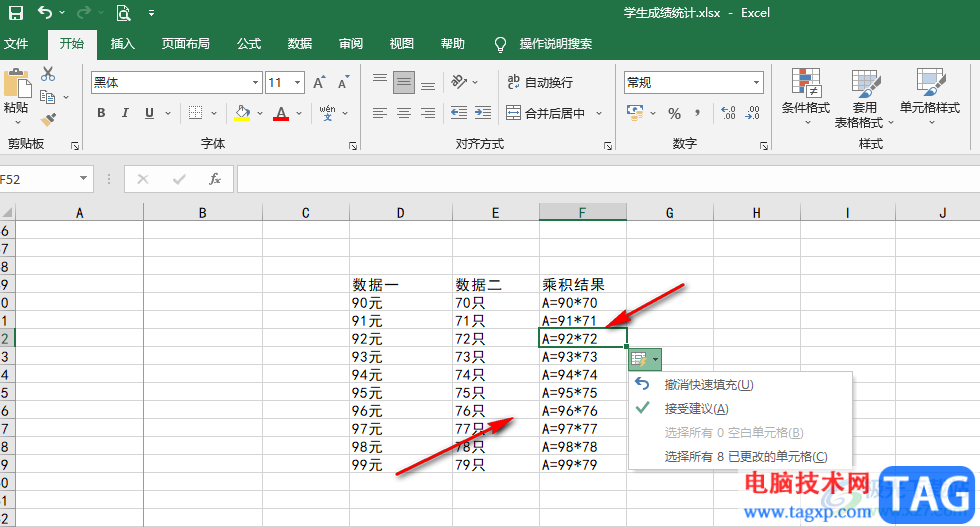Increase font size with large A icon
Image resolution: width=980 pixels, height=527 pixels.
pyautogui.click(x=319, y=83)
